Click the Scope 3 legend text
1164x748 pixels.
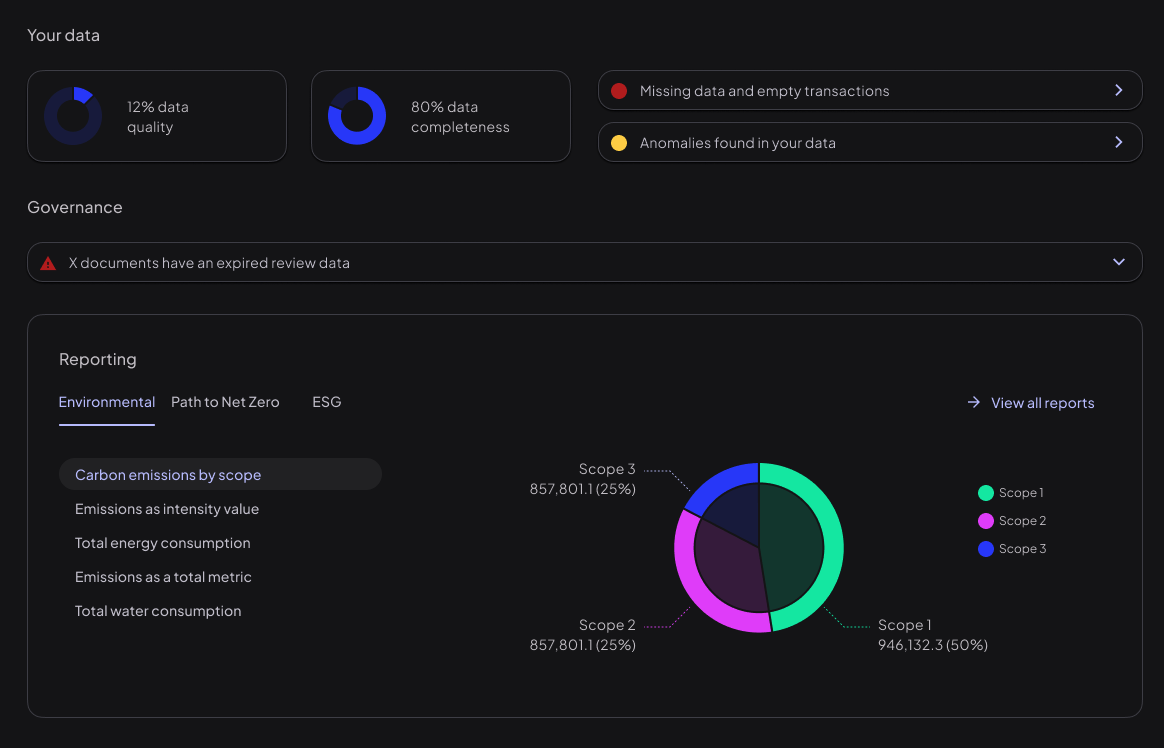pyautogui.click(x=1022, y=549)
